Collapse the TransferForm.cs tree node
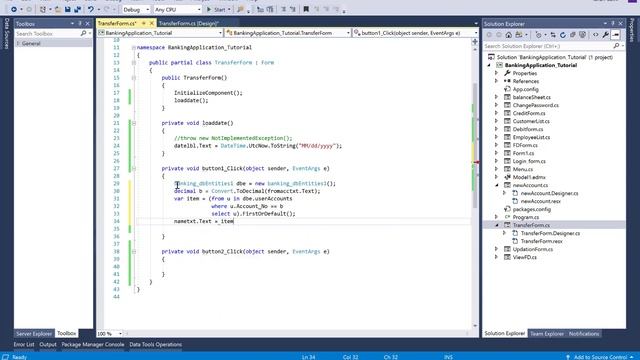This screenshot has height=360, width=640. coord(497,225)
